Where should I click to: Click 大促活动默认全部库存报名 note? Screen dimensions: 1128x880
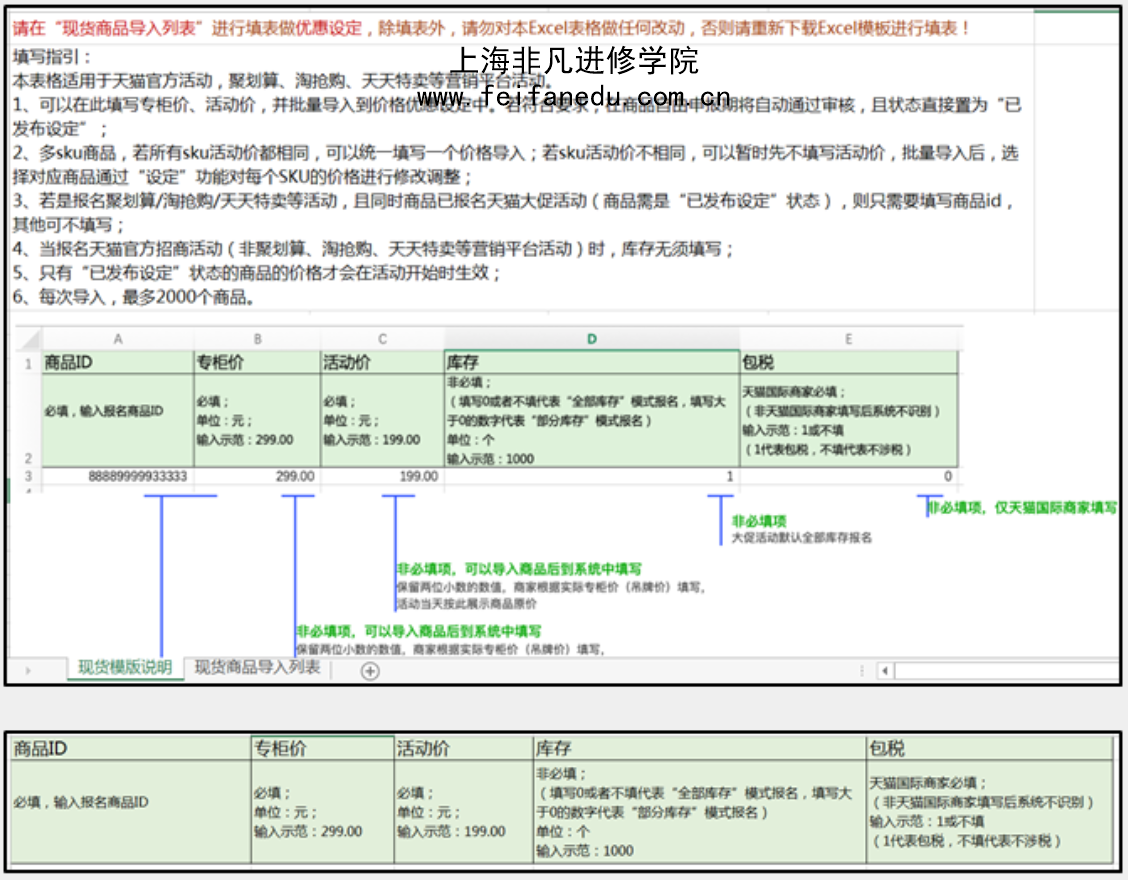tap(801, 537)
